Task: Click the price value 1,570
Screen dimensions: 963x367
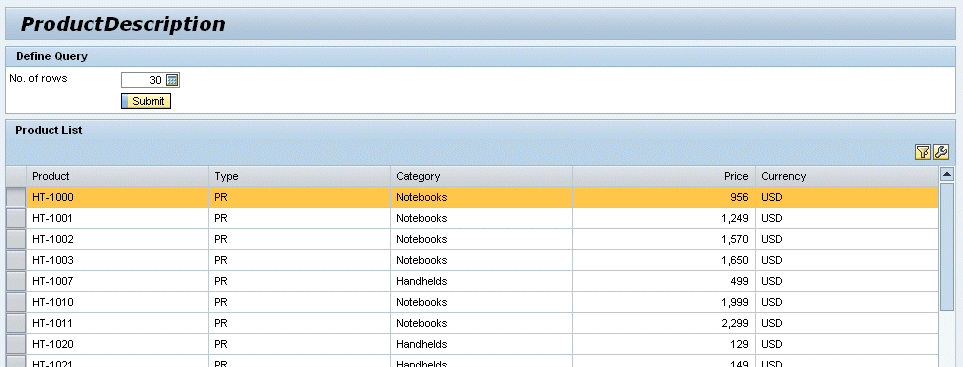Action: (735, 239)
